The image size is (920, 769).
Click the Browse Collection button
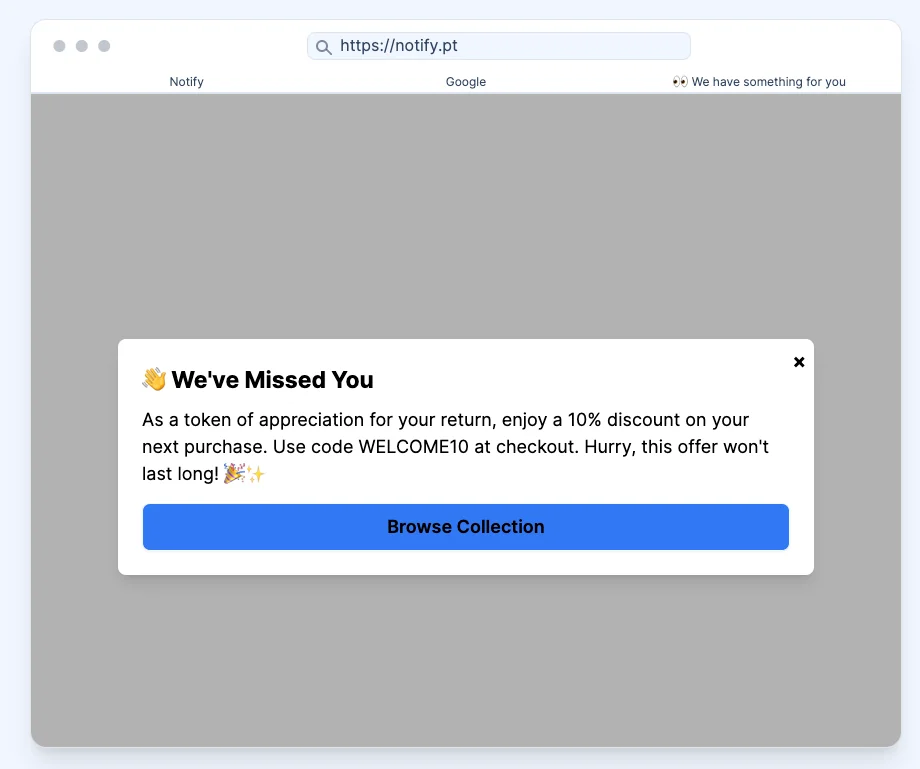465,527
